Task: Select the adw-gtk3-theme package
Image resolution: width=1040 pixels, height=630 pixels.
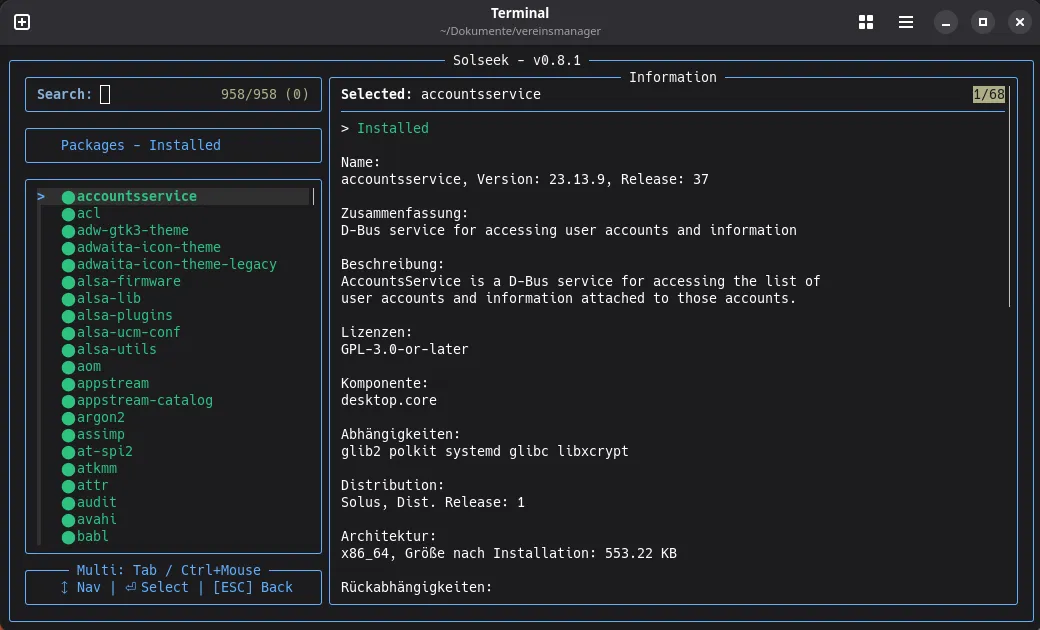Action: 132,230
